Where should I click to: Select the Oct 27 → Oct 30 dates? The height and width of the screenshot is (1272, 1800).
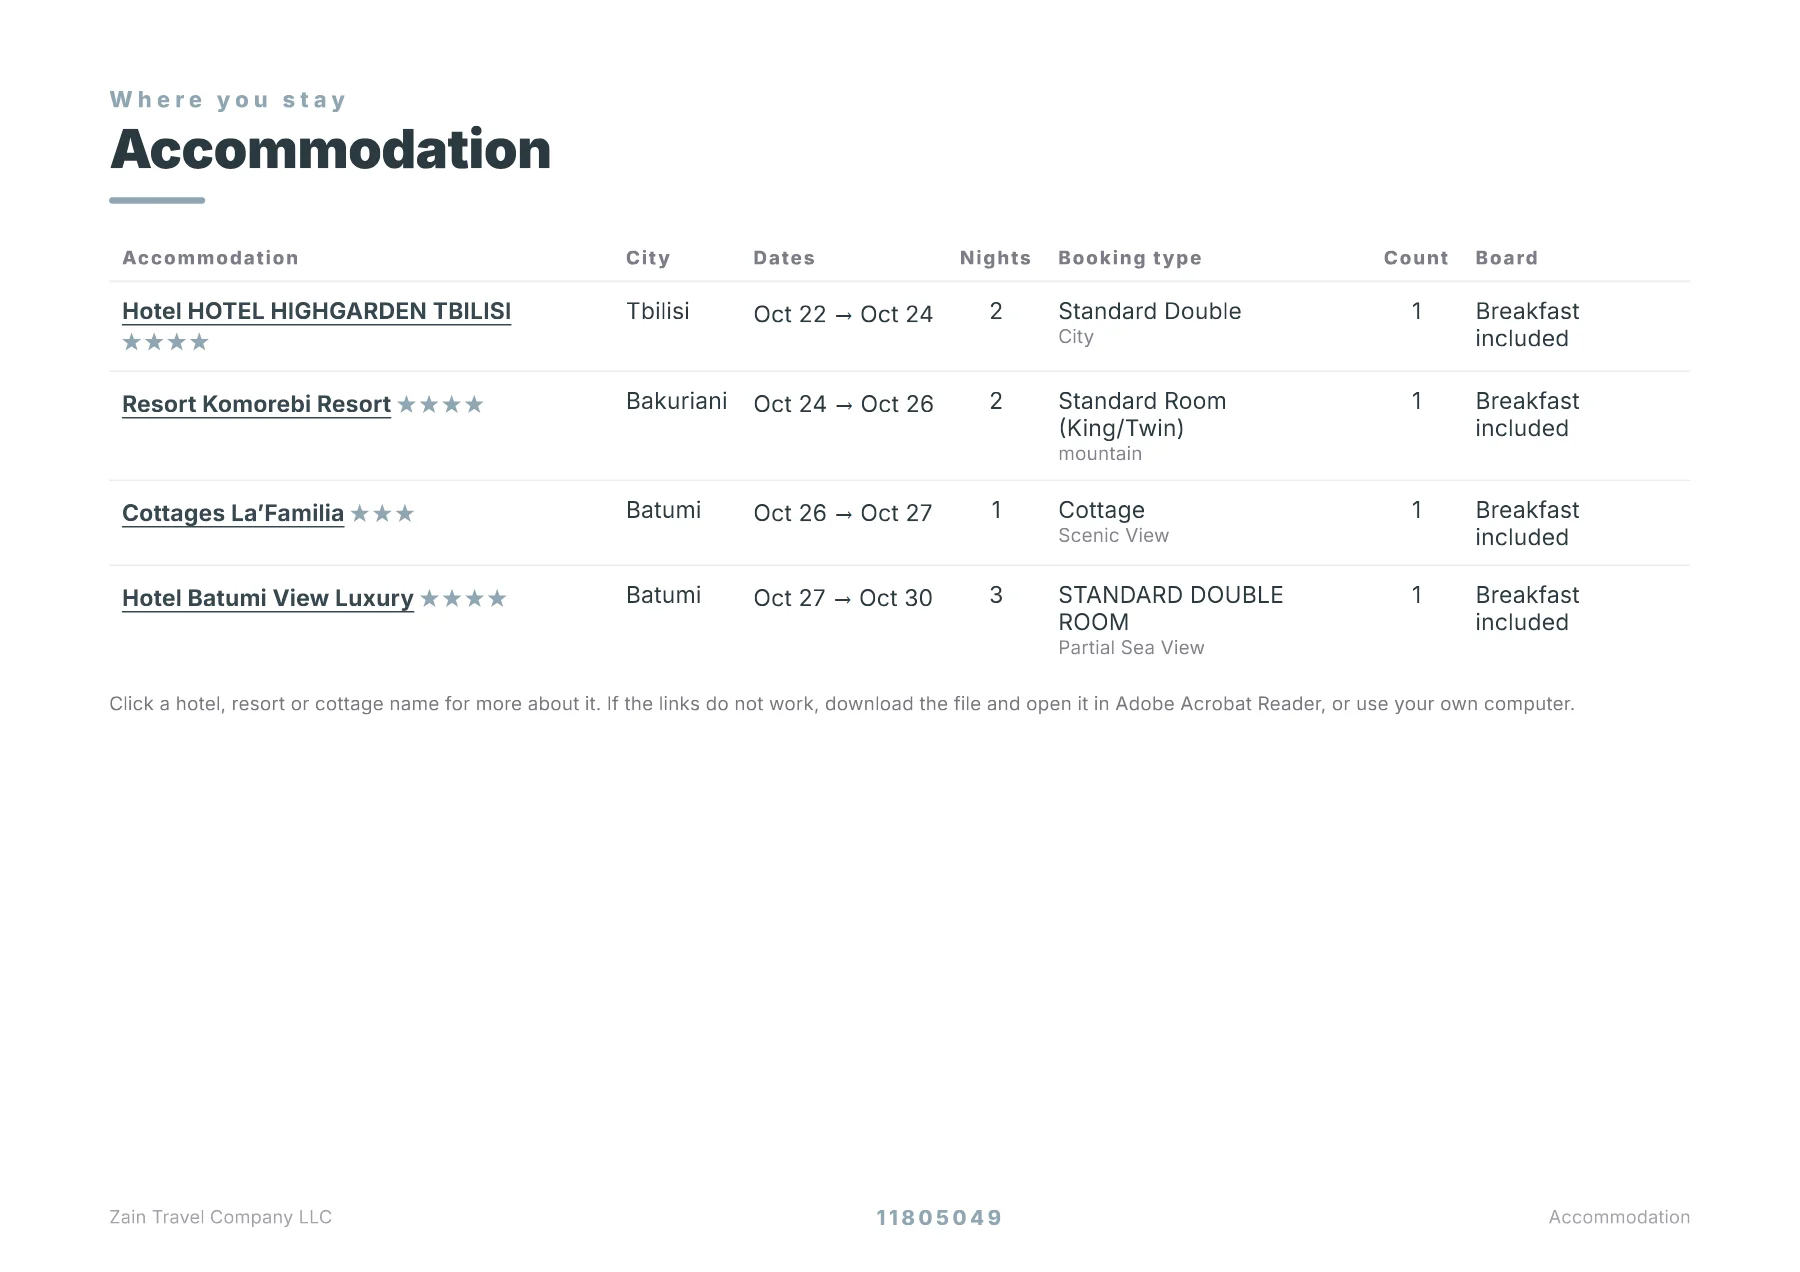tap(843, 598)
